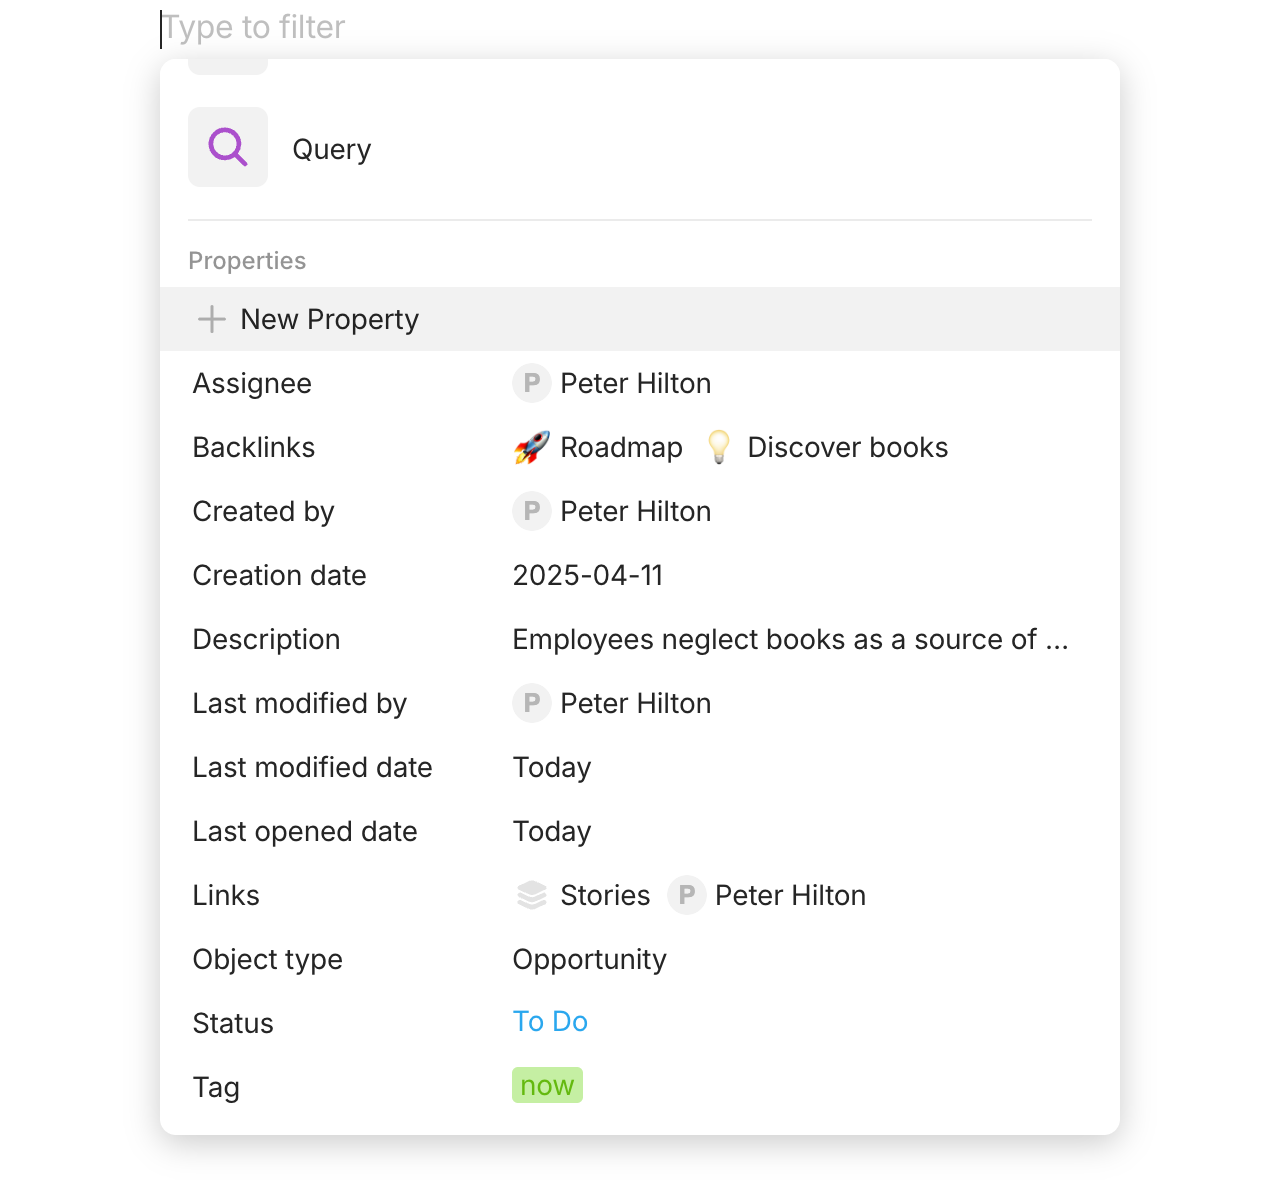Image resolution: width=1280 pixels, height=1190 pixels.
Task: Open the Discover books backlink
Action: coord(847,448)
